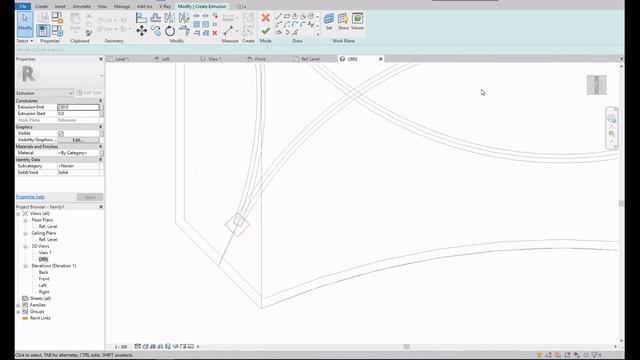Select Revit Links in Project Browser
This screenshot has width=640, height=360.
coord(40,318)
